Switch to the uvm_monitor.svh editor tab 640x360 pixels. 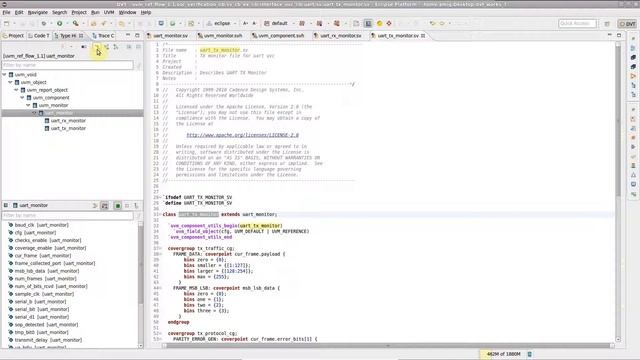point(220,36)
